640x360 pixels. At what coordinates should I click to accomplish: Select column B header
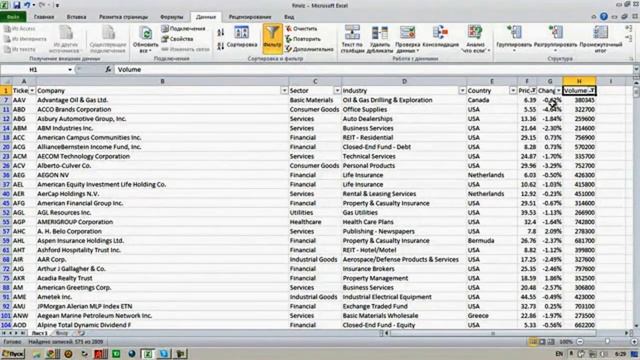tap(162, 81)
